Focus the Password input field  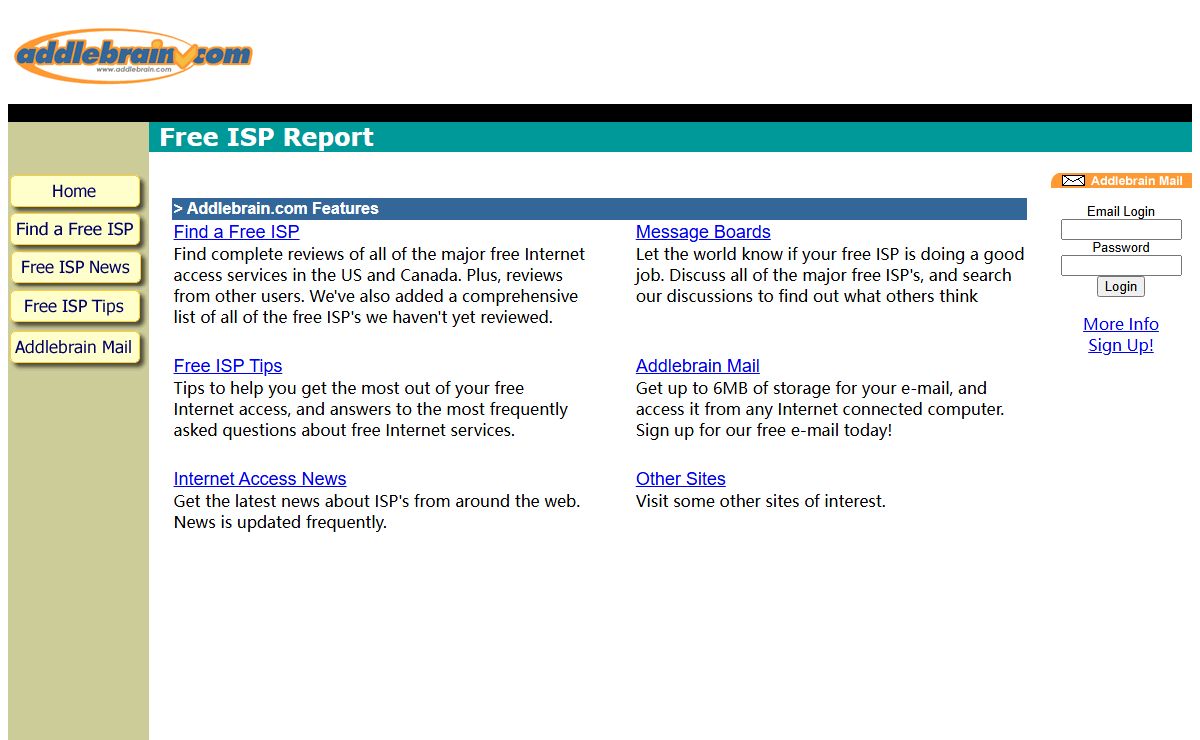point(1121,266)
